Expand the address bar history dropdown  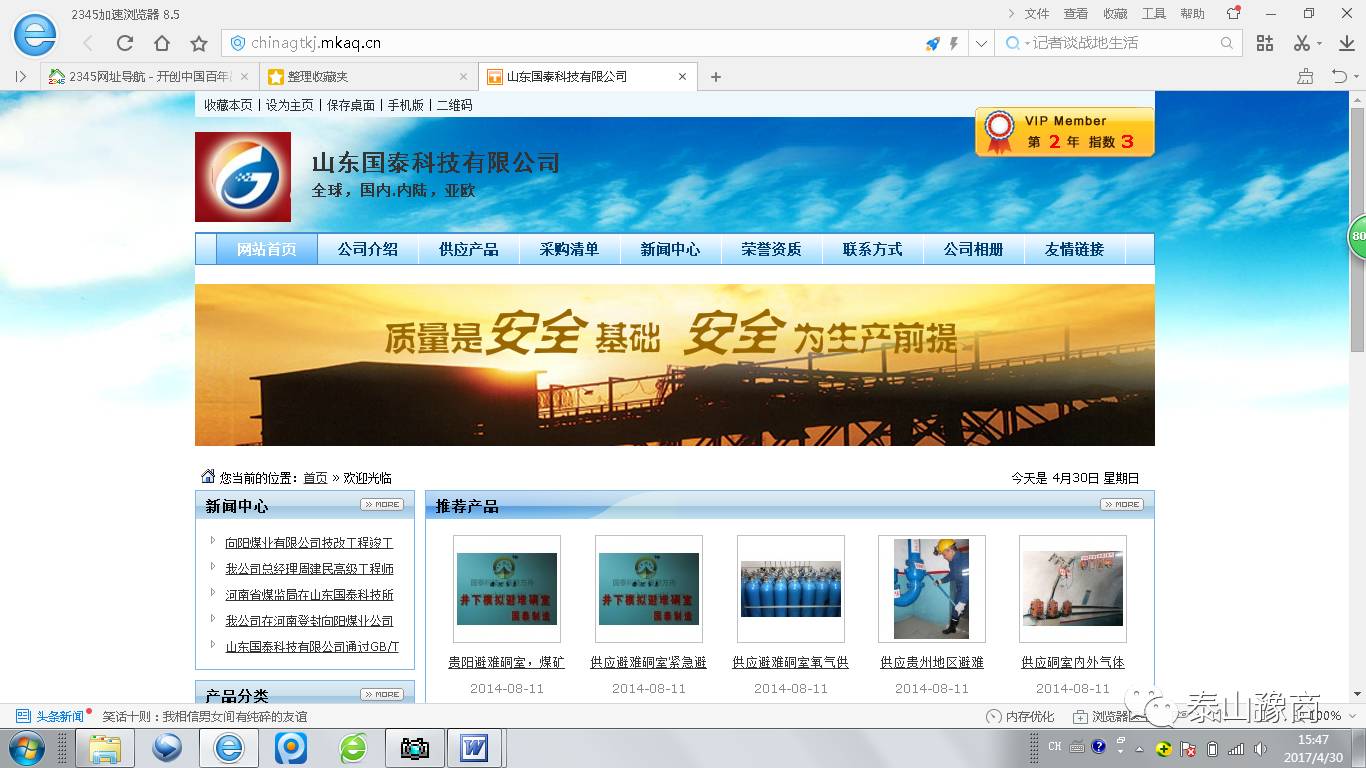[981, 43]
